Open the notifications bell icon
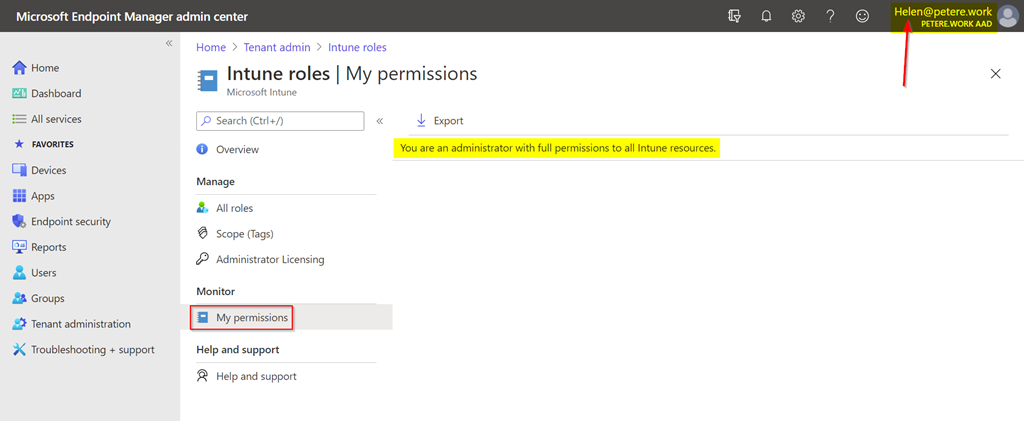Screen dimensions: 1024x421 click(x=766, y=16)
